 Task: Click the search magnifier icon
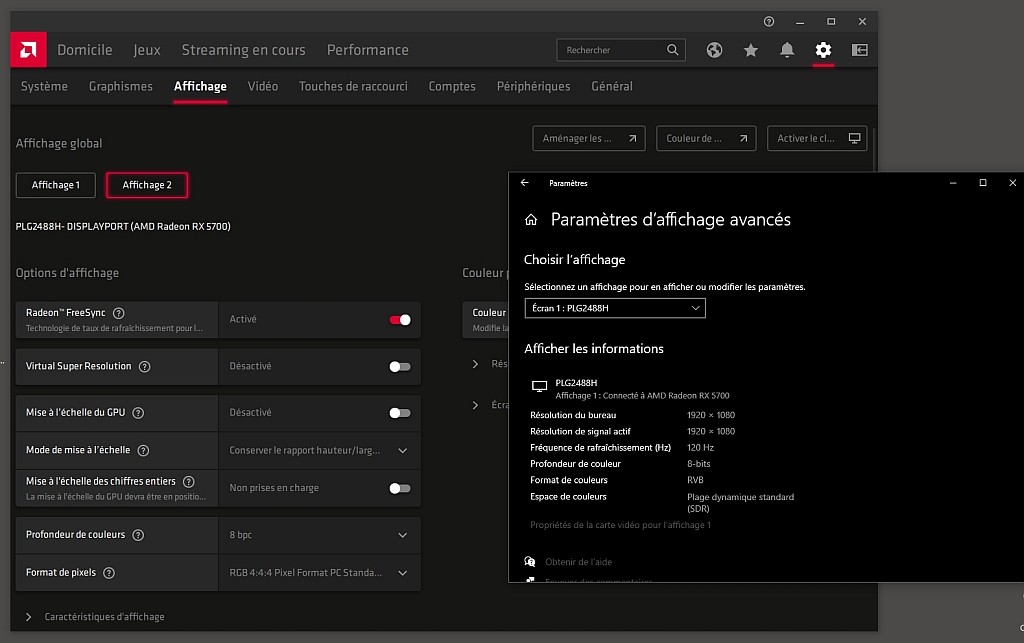click(x=673, y=50)
